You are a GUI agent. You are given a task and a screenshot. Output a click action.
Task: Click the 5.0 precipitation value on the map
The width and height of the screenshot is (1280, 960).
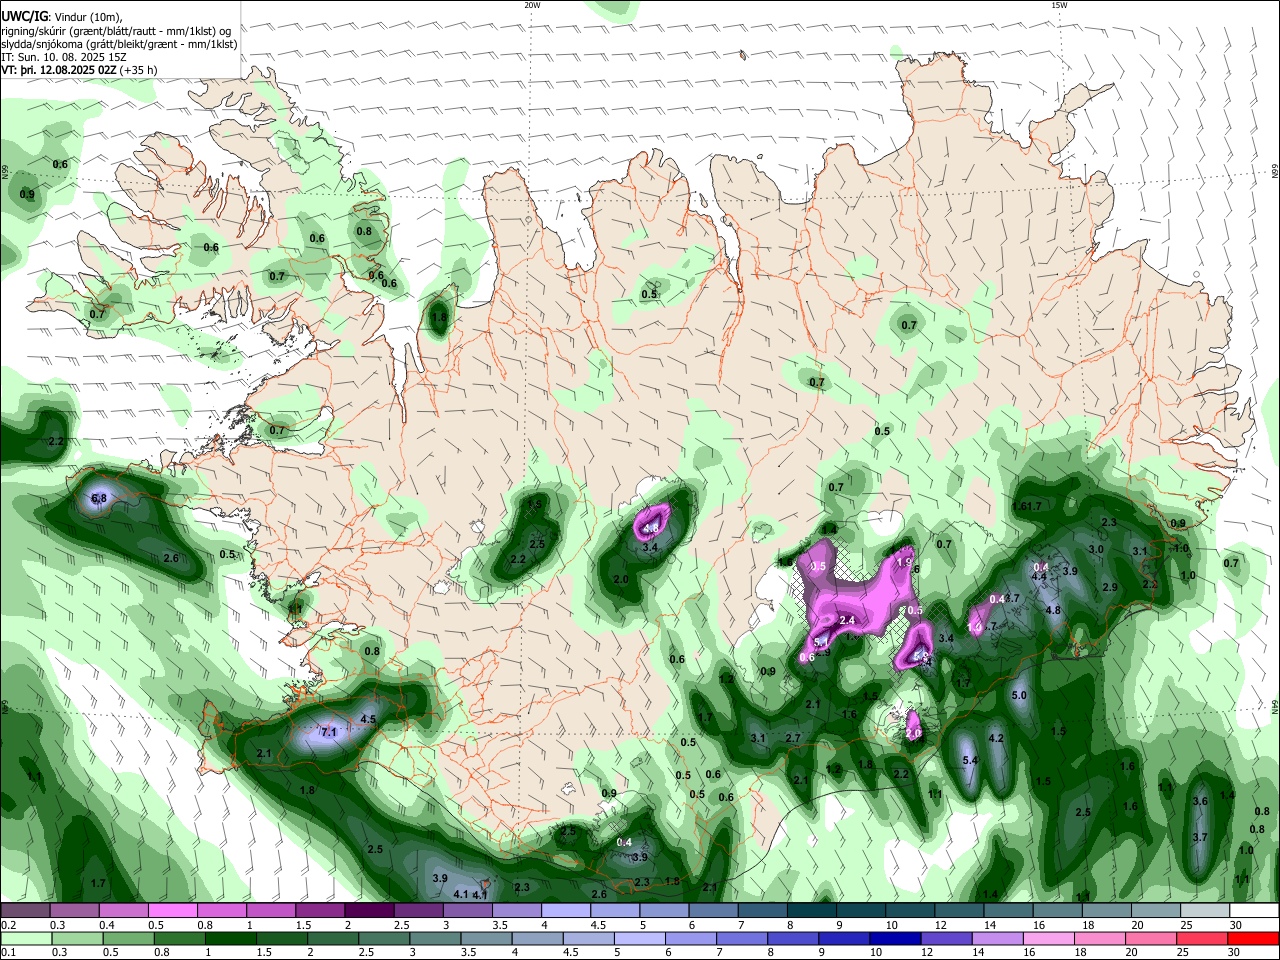(1019, 695)
